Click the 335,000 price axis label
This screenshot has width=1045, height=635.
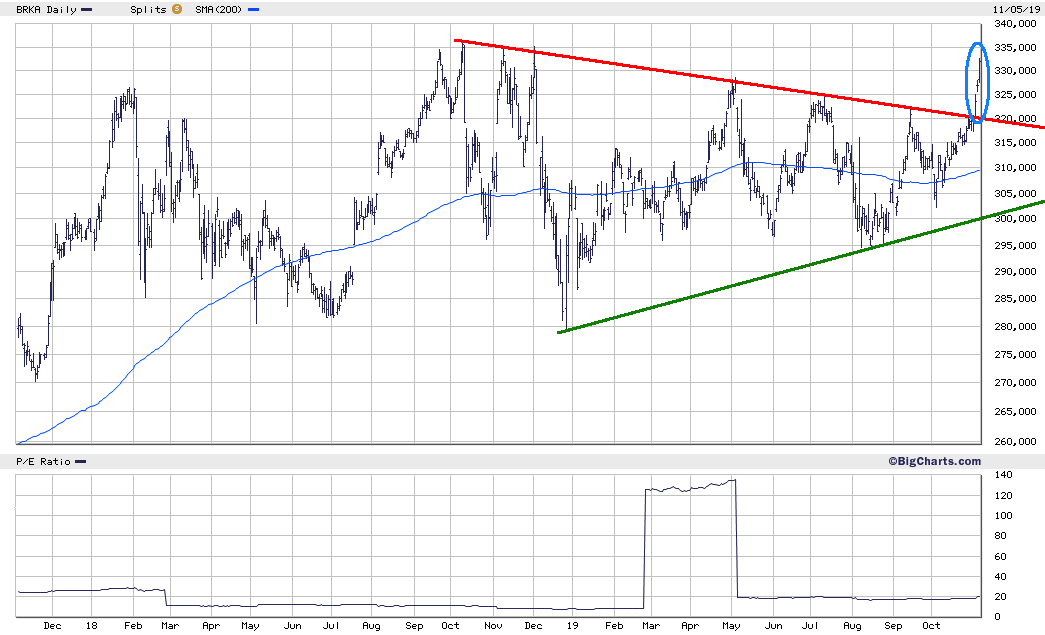click(1016, 48)
